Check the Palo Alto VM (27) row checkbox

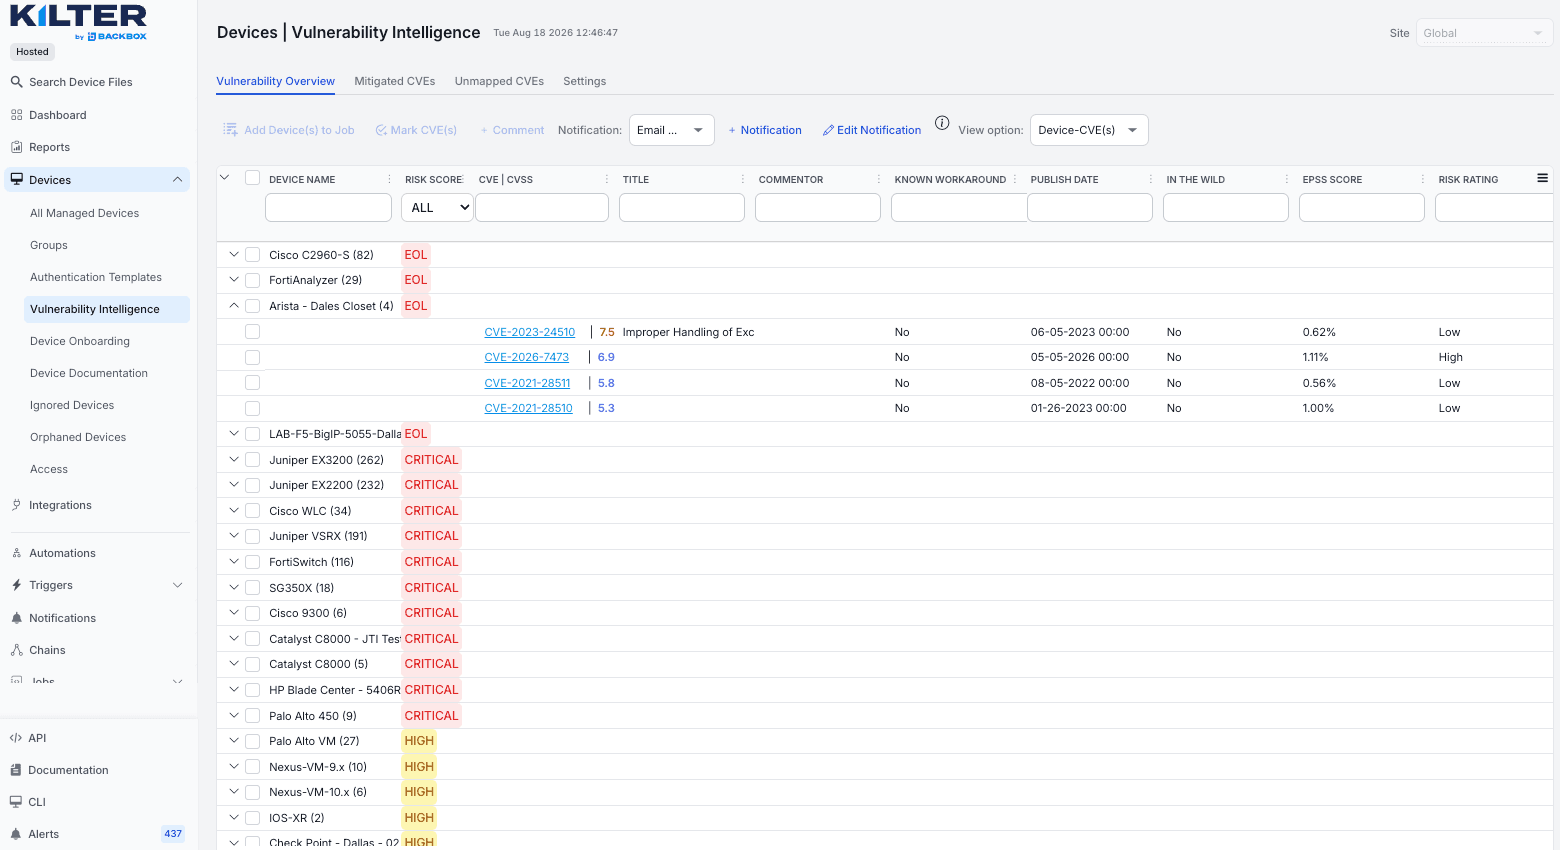(x=252, y=741)
